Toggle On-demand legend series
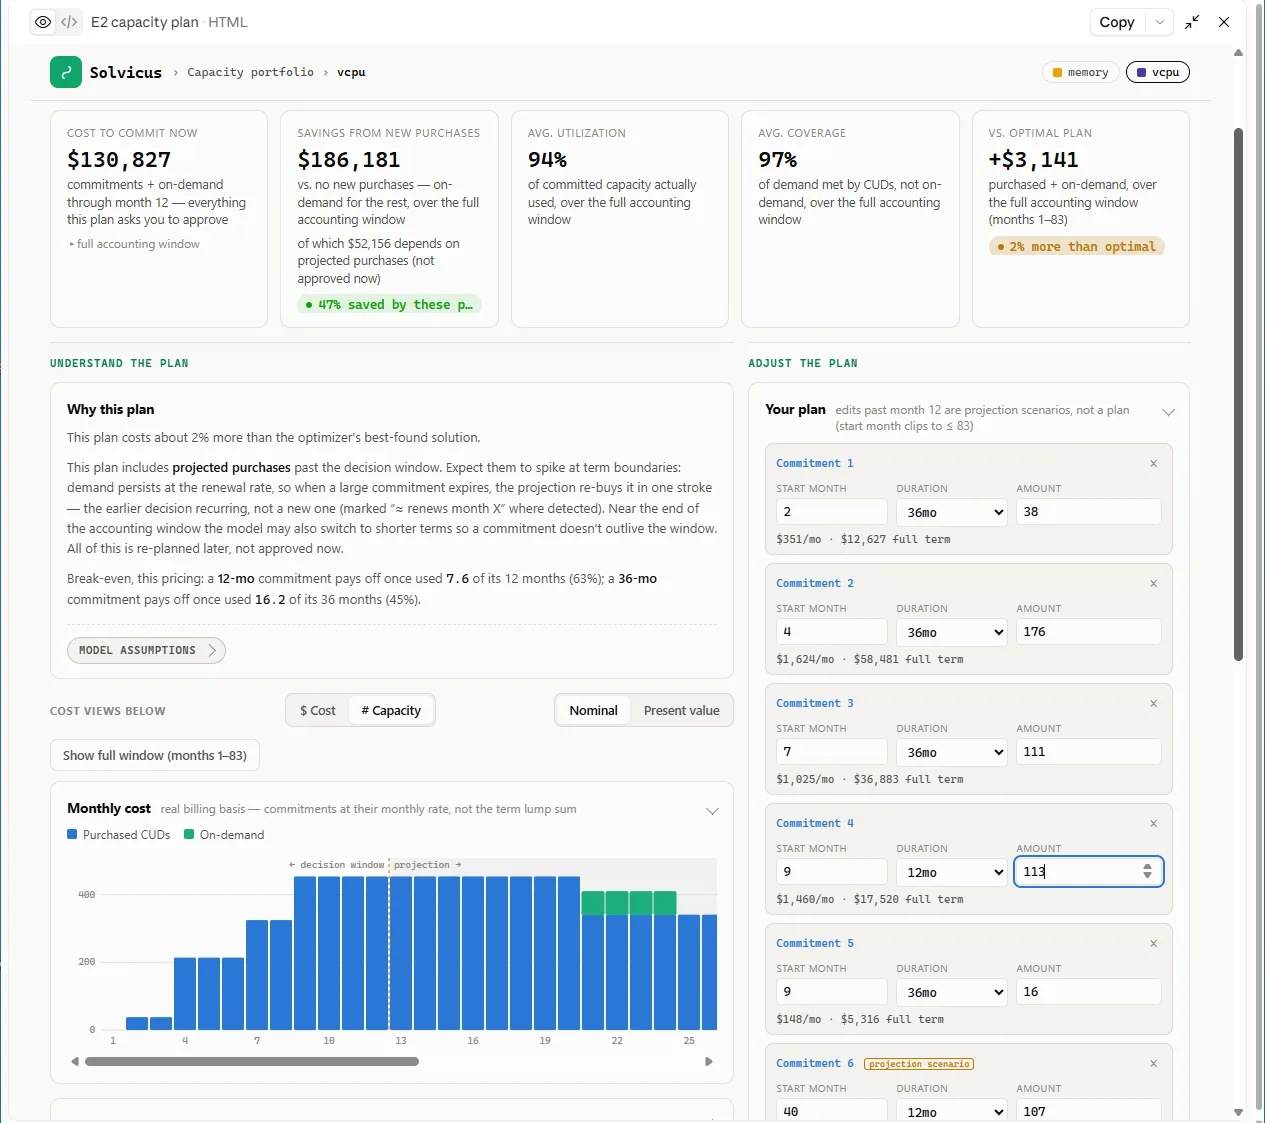Screen dimensions: 1265x1123 [224, 834]
